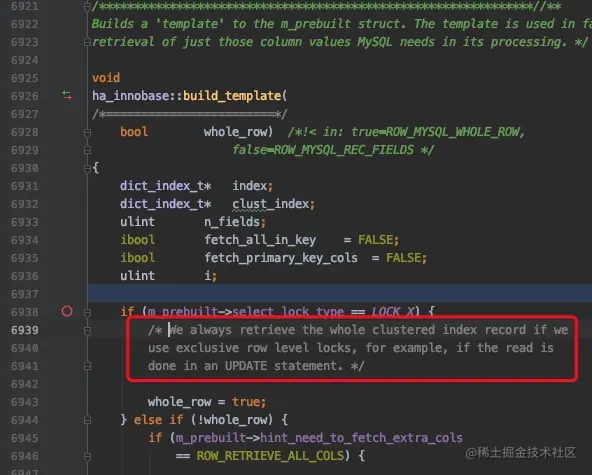592x475 pixels.
Task: Click the 'void' keyword on line 6925
Action: [x=106, y=78]
